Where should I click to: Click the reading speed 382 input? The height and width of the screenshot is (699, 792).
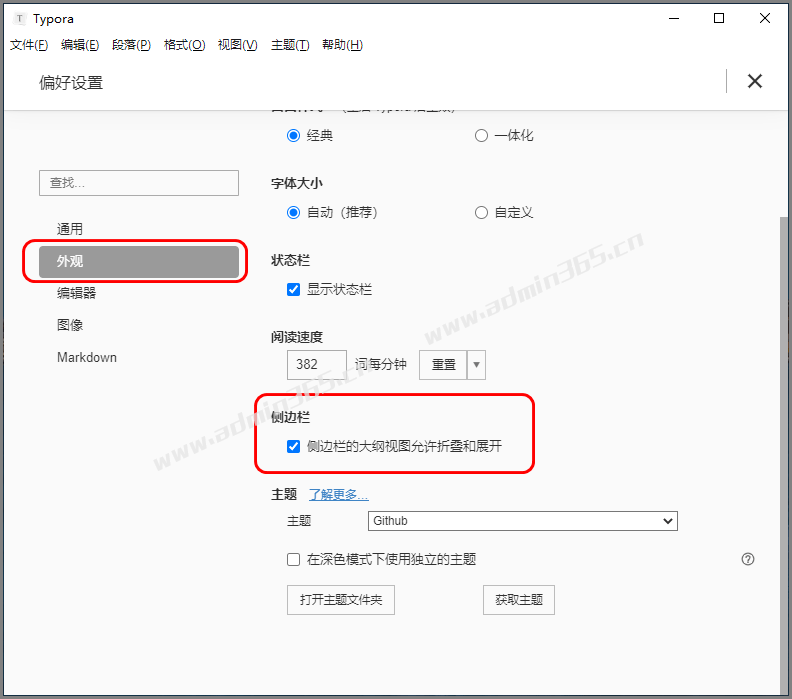317,365
